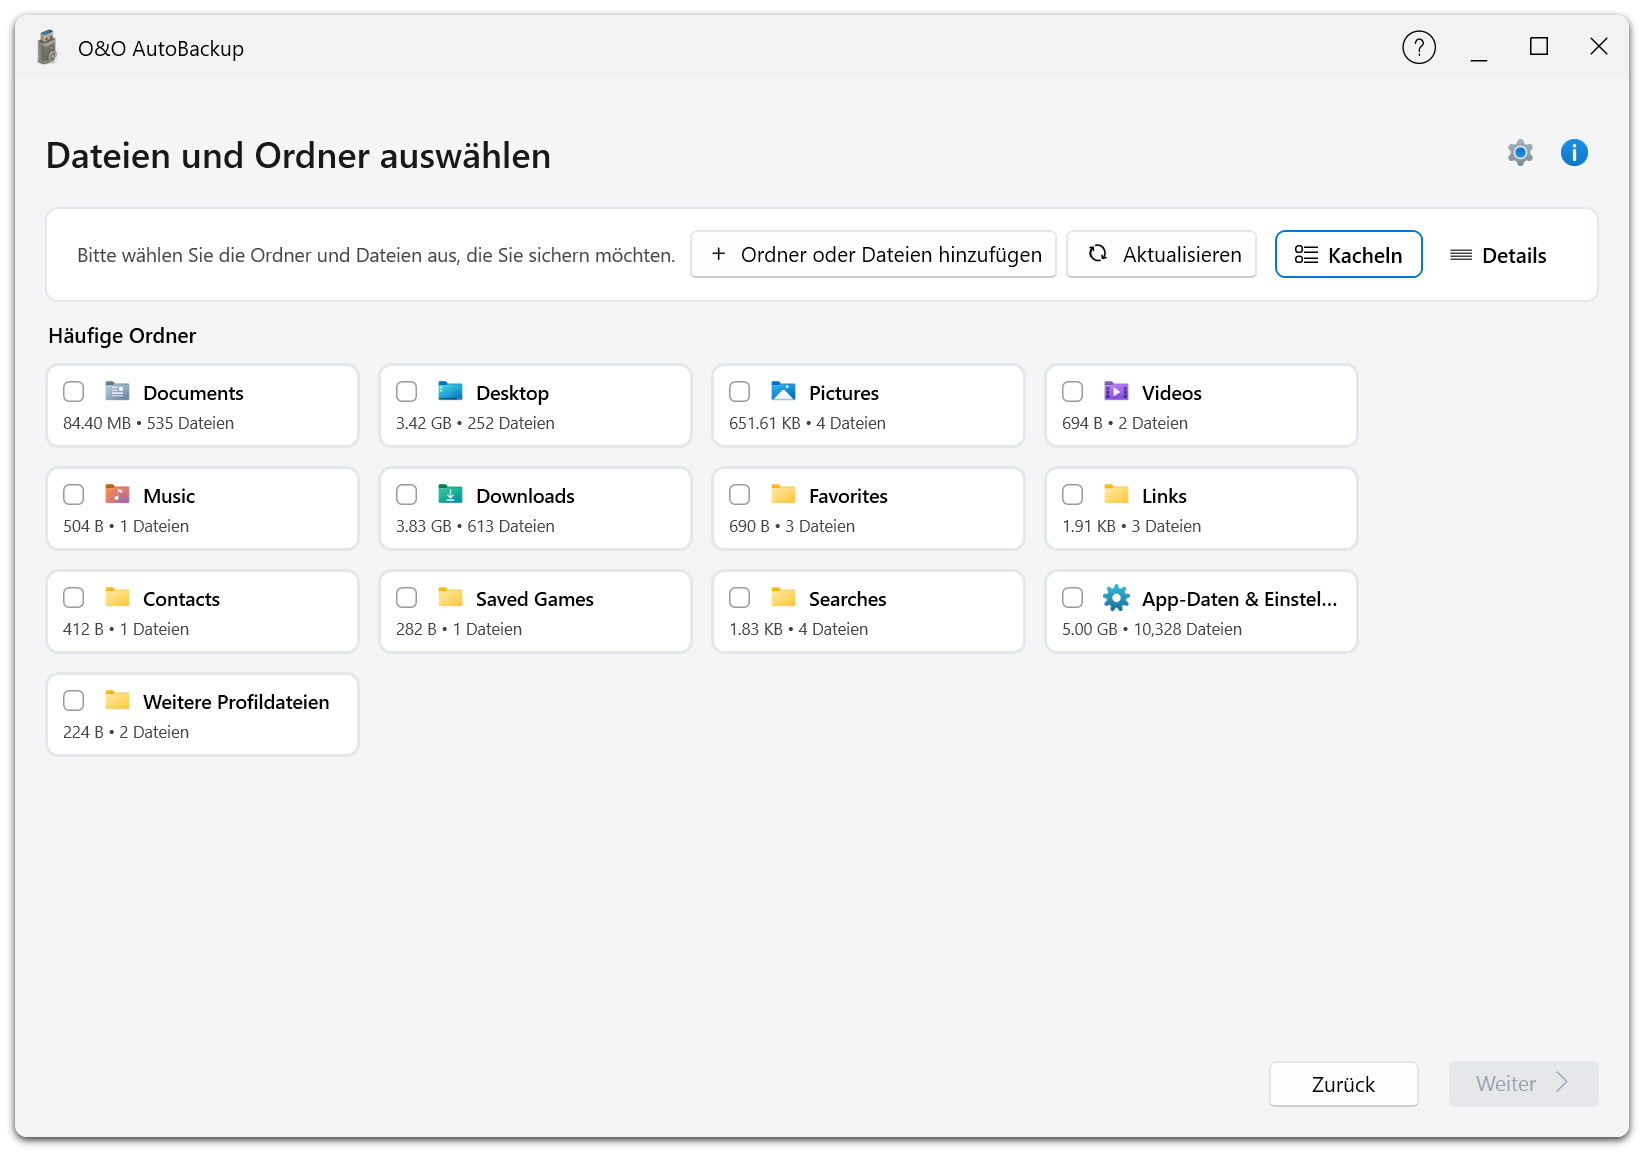Click the Documents folder icon
This screenshot has width=1644, height=1152.
coord(117,391)
